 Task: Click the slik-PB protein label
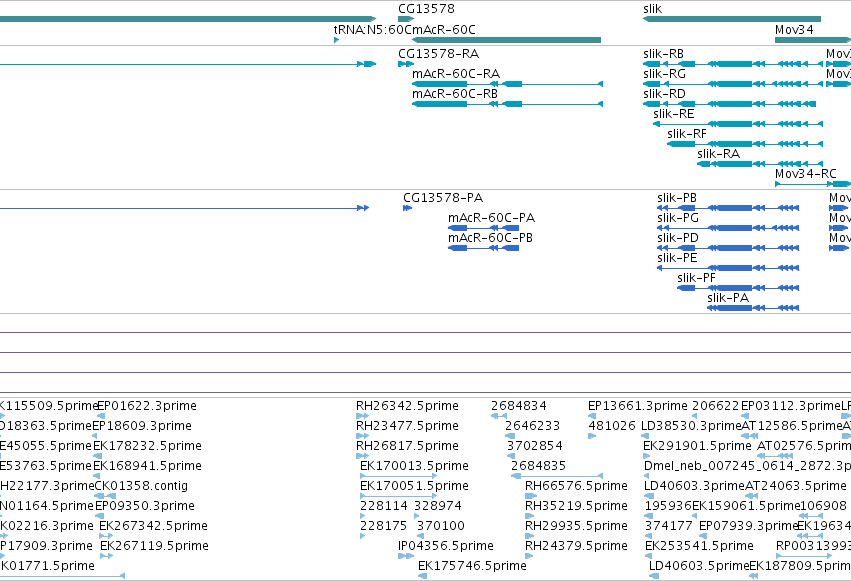pyautogui.click(x=677, y=198)
